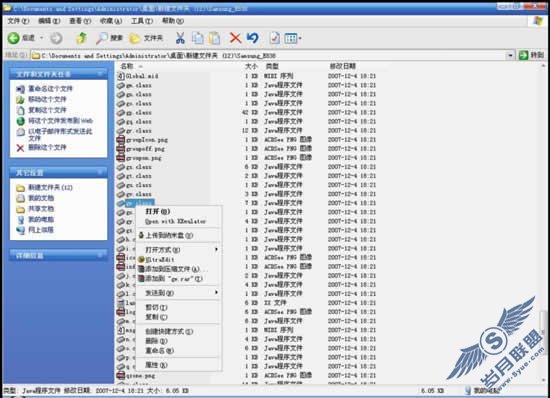The width and height of the screenshot is (550, 398).
Task: Expand the address bar dropdown arrow
Action: 510,55
